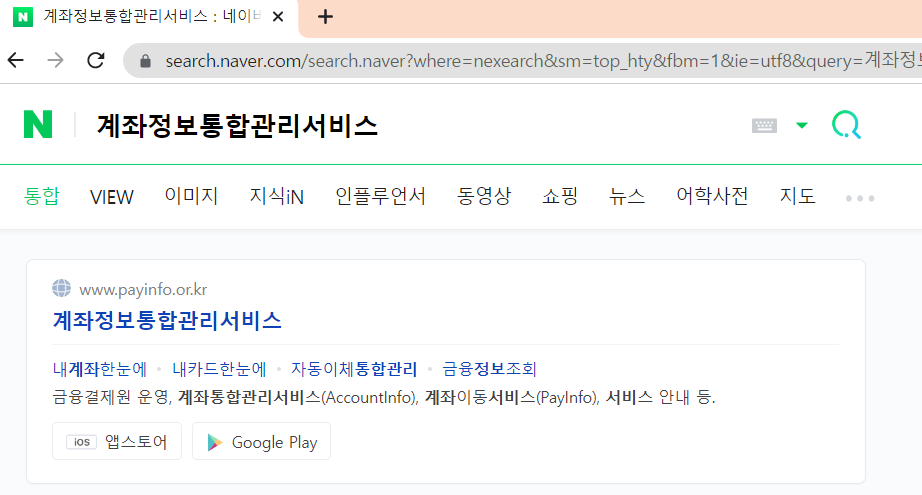
Task: Select the Naver search results browser tab
Action: pos(149,16)
